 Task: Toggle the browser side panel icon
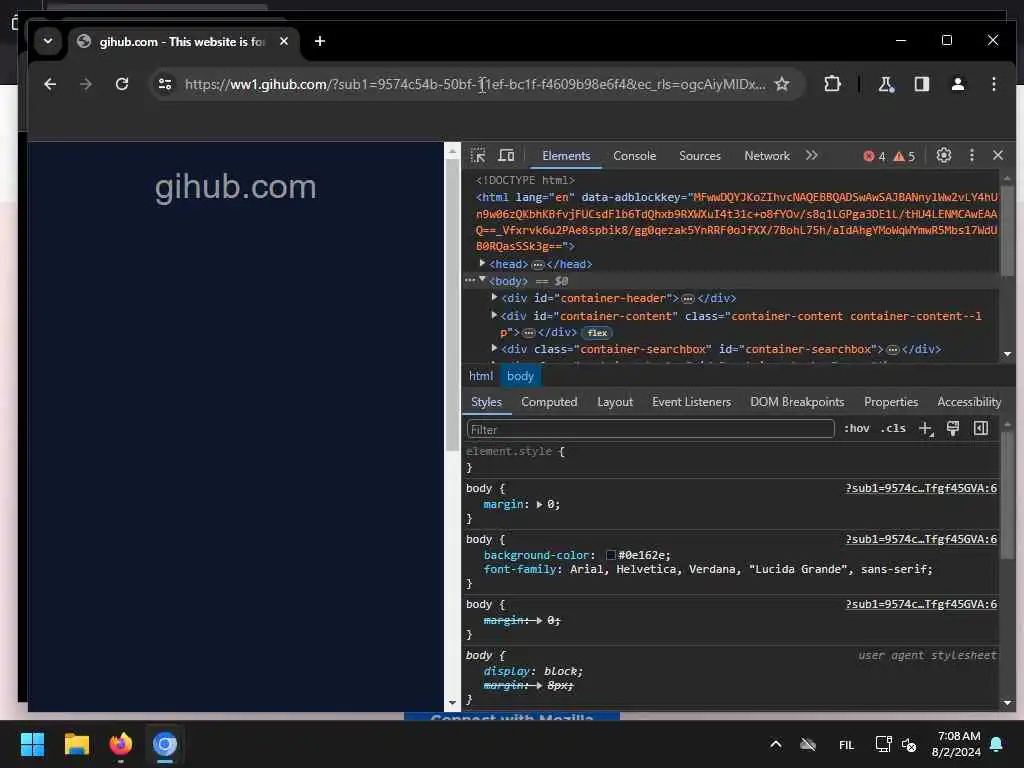coord(921,84)
